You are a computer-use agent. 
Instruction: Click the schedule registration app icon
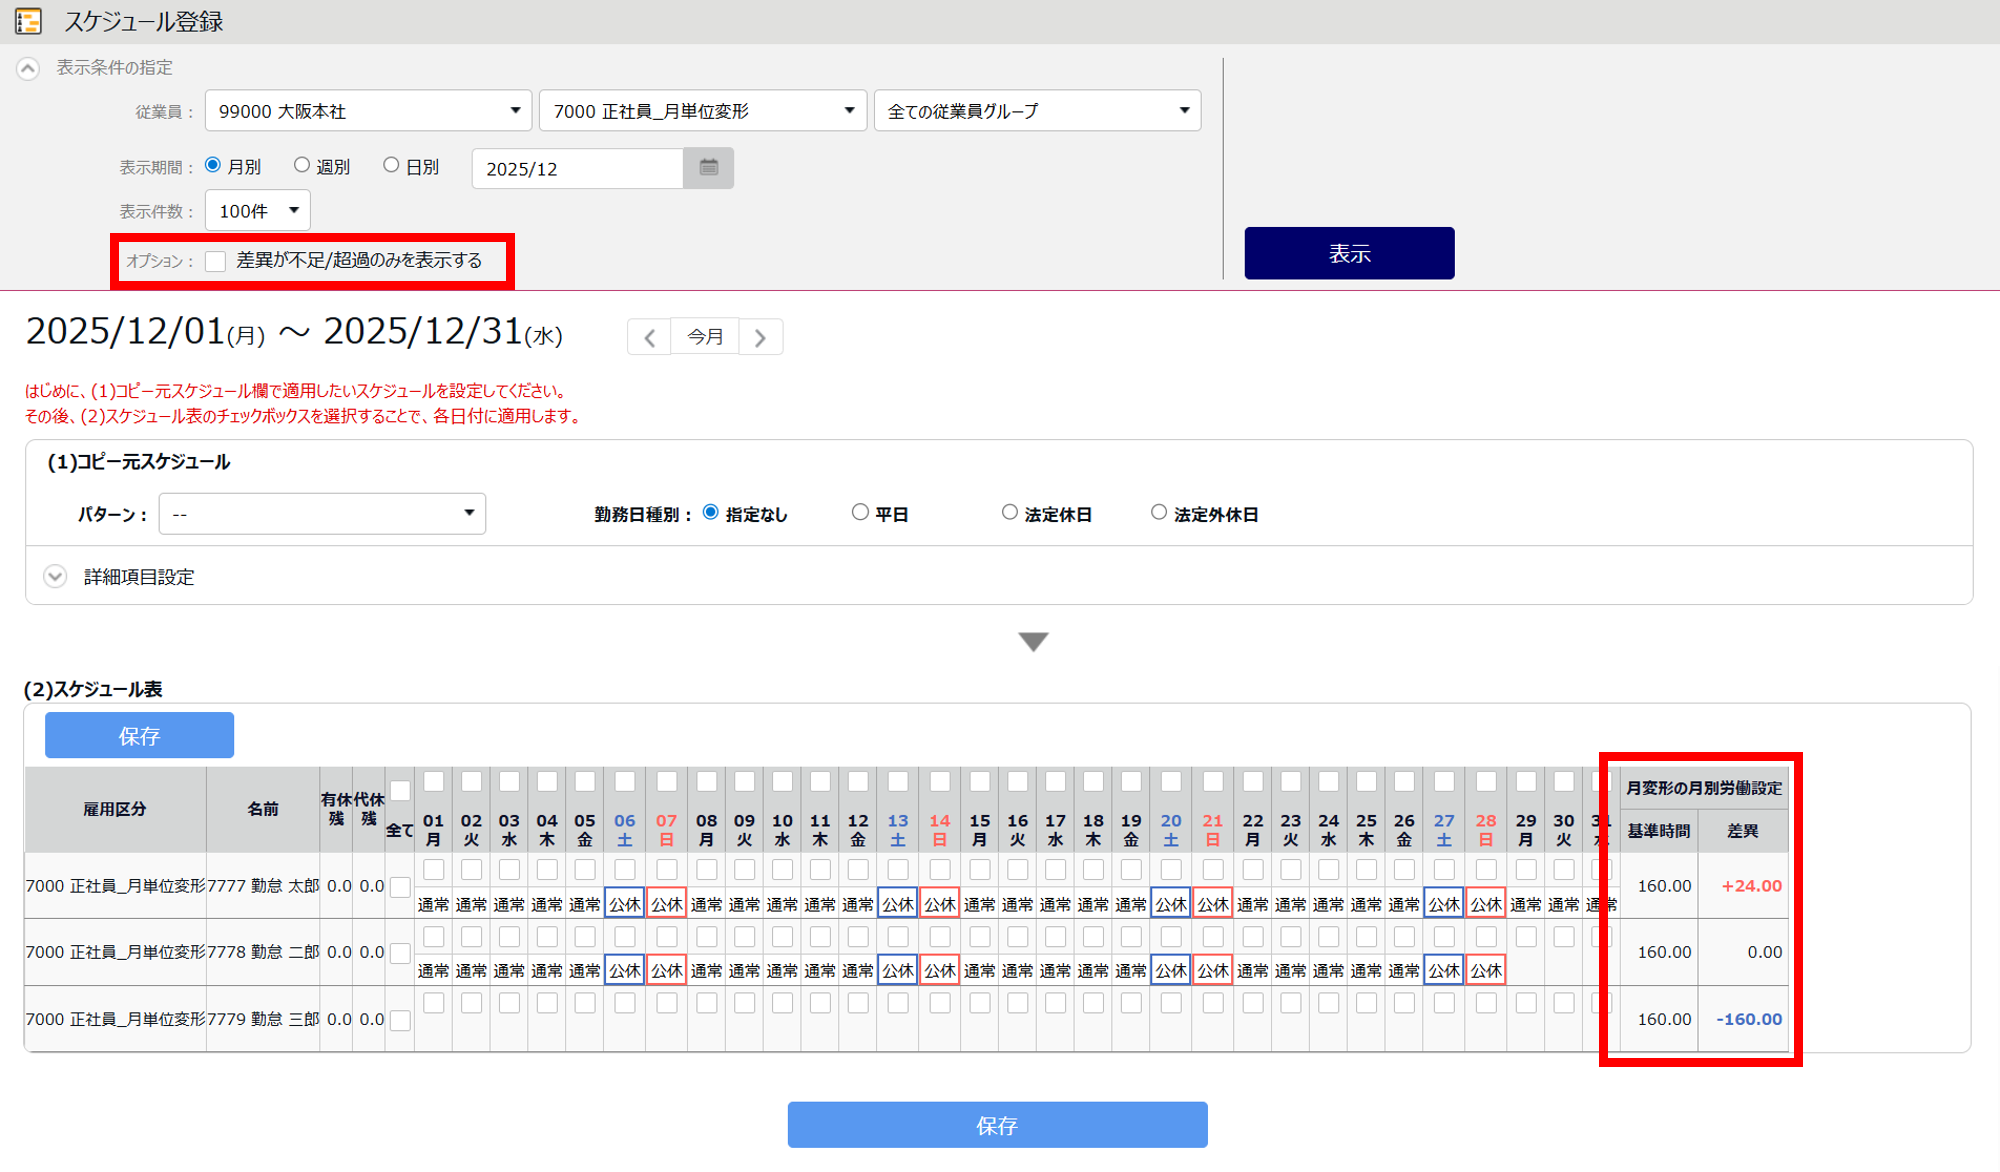(x=29, y=21)
